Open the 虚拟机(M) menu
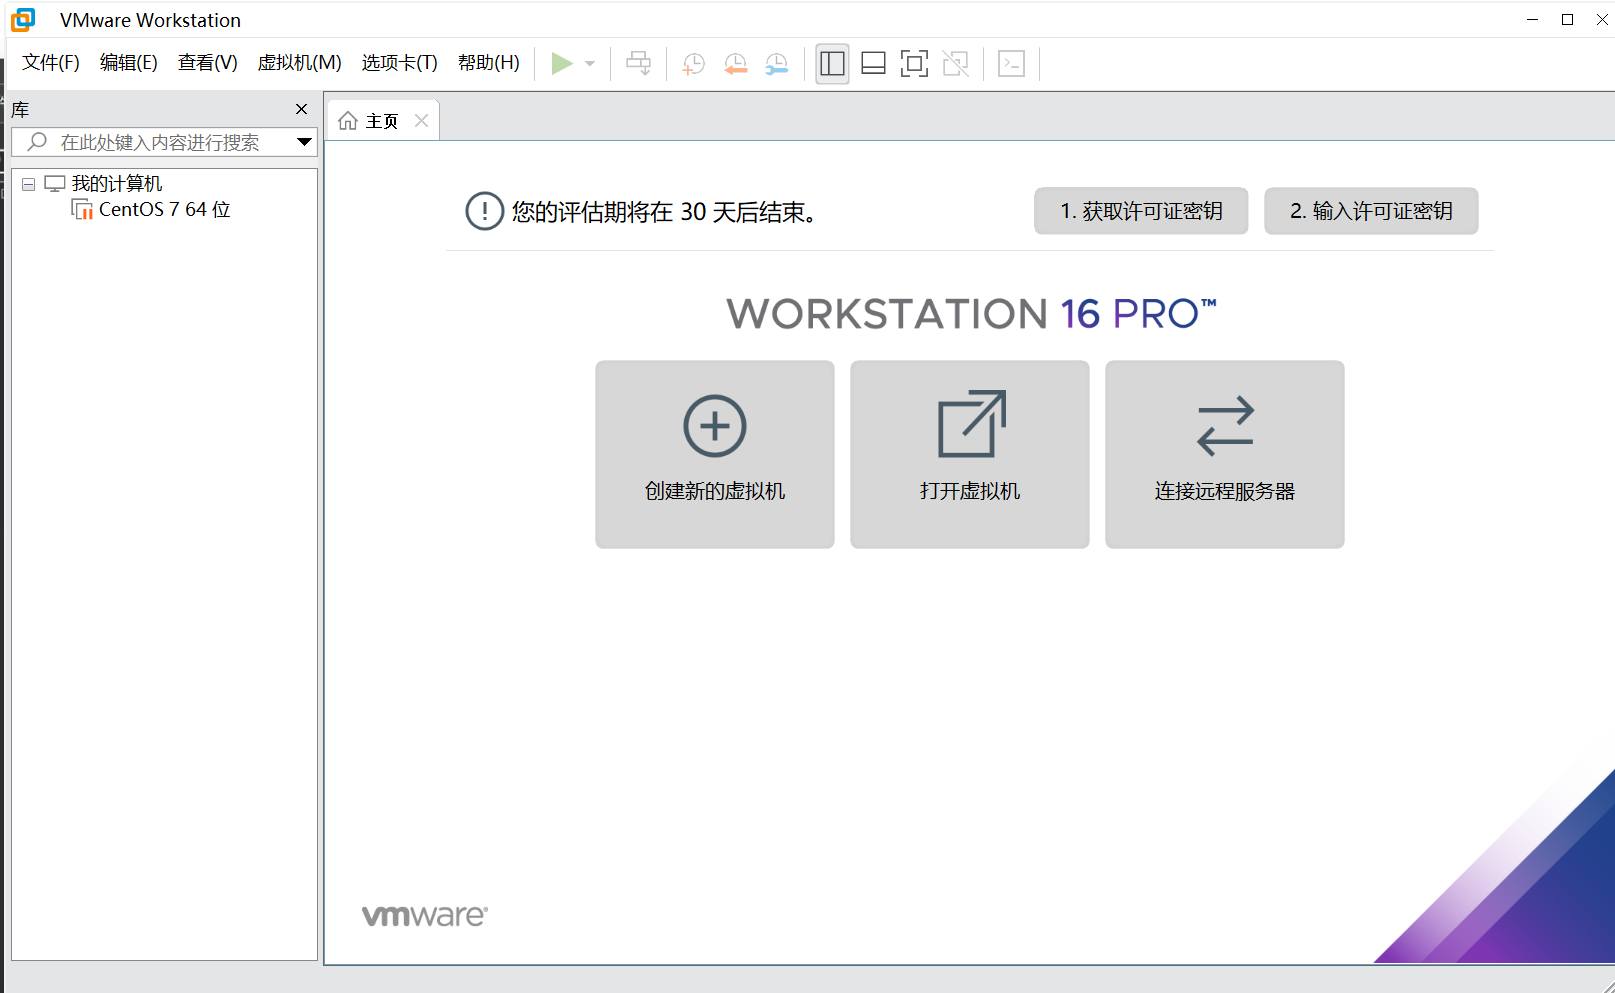Image resolution: width=1615 pixels, height=993 pixels. coord(300,63)
